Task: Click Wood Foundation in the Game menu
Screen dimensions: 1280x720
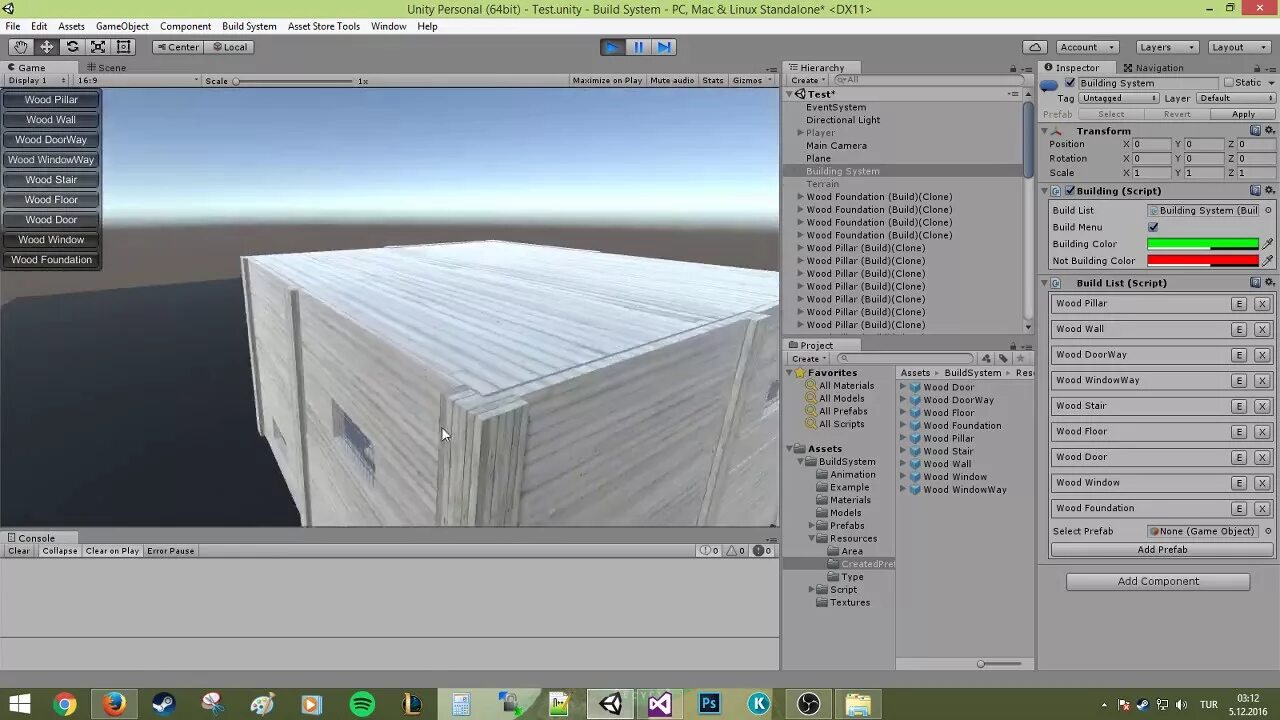Action: coord(51,260)
